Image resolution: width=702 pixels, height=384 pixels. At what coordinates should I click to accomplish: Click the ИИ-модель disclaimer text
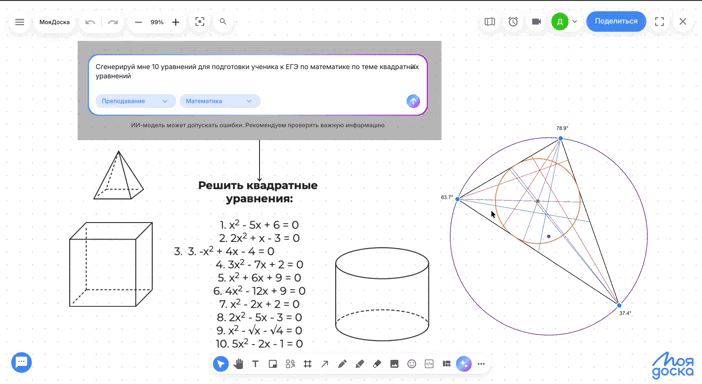coord(258,125)
